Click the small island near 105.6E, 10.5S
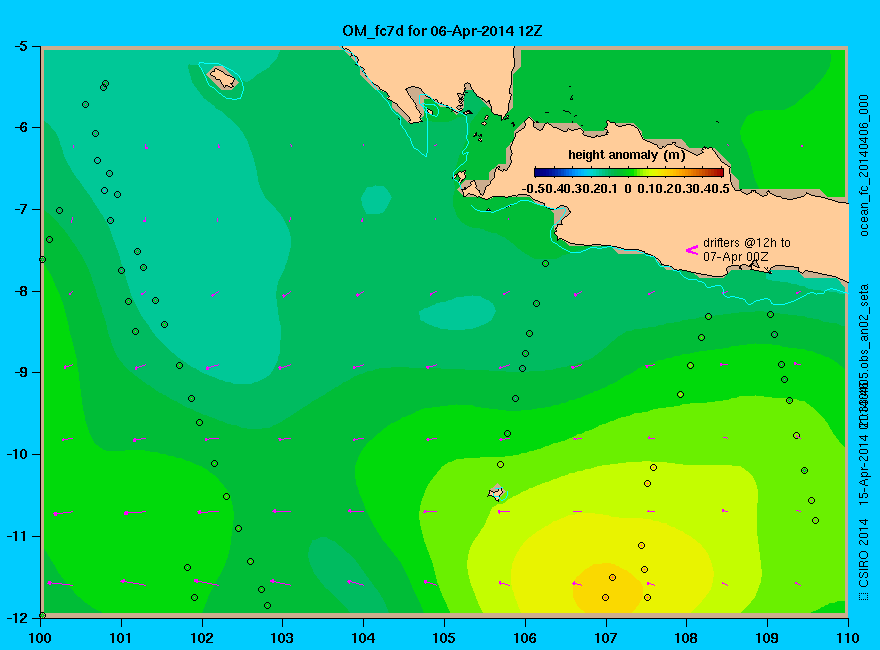The height and width of the screenshot is (650, 880). coord(496,493)
